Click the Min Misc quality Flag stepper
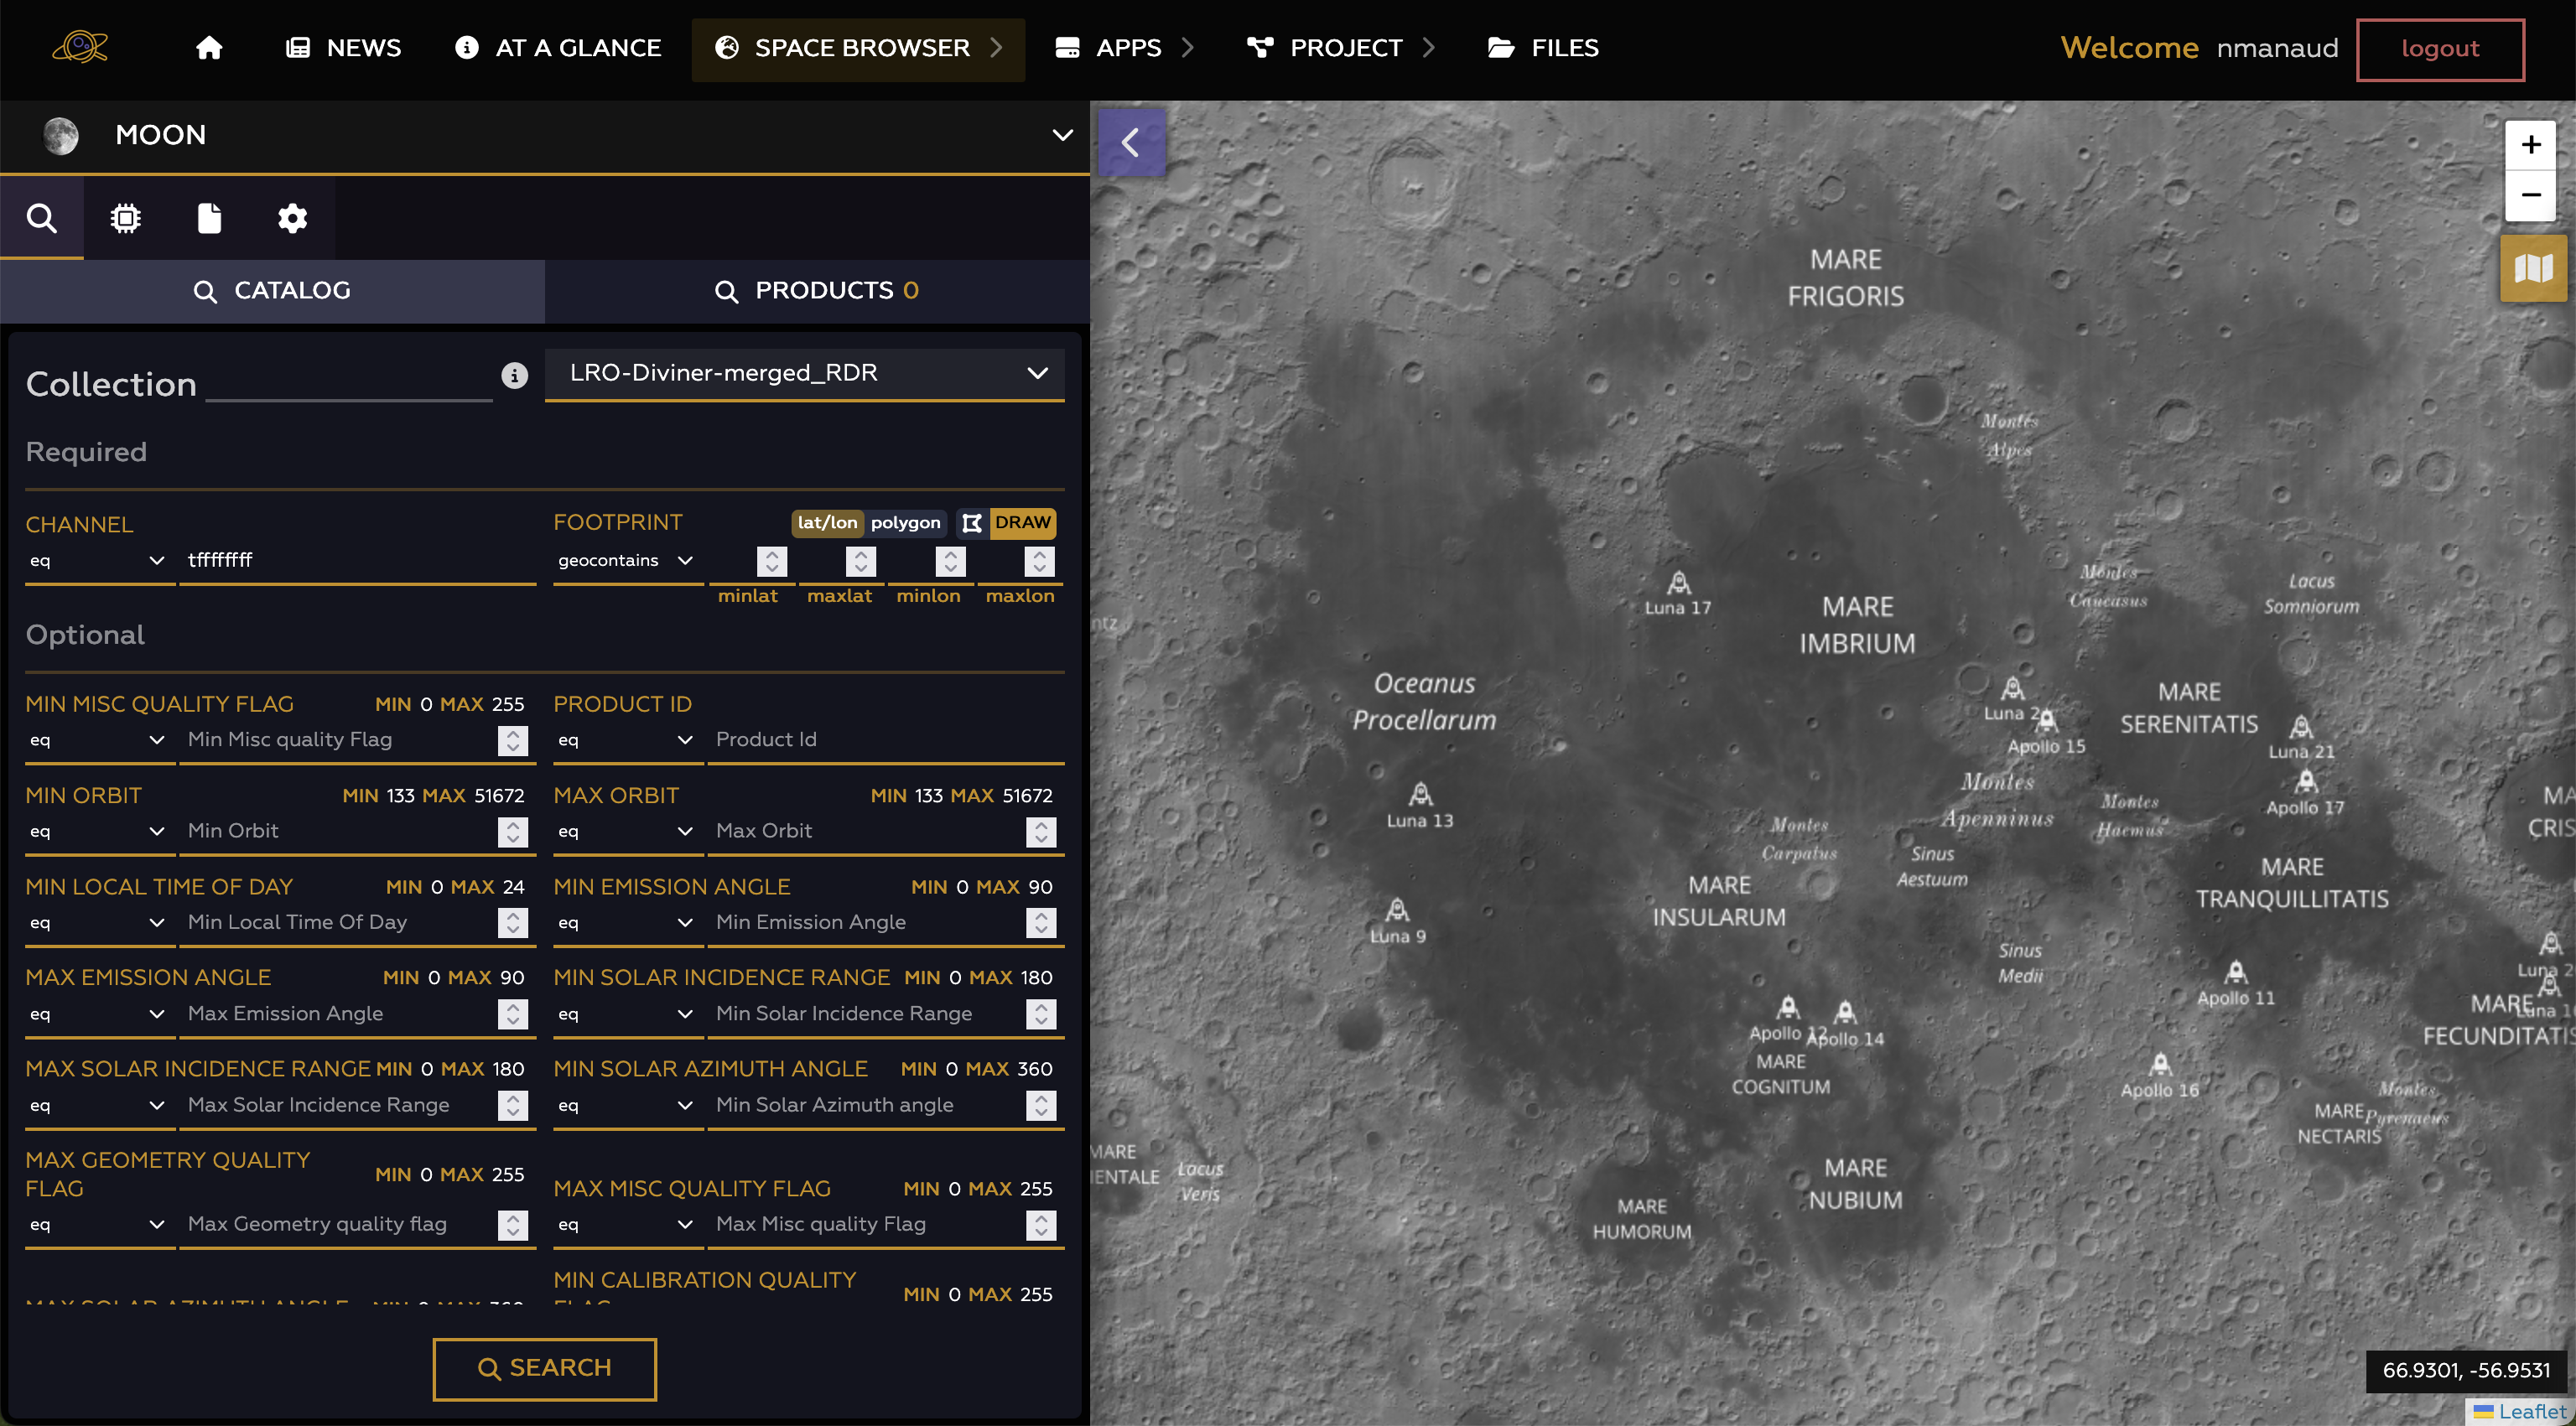Image resolution: width=2576 pixels, height=1426 pixels. [512, 740]
